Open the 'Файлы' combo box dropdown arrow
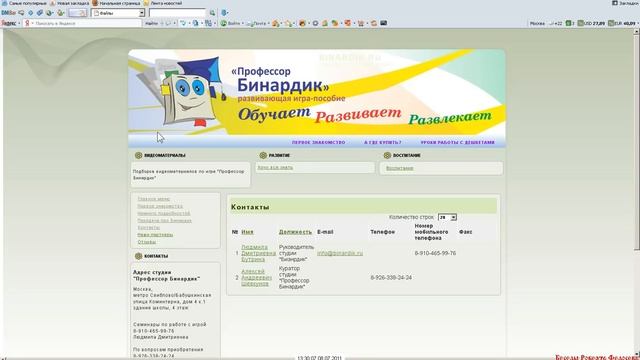This screenshot has height=360, width=640. pyautogui.click(x=142, y=13)
